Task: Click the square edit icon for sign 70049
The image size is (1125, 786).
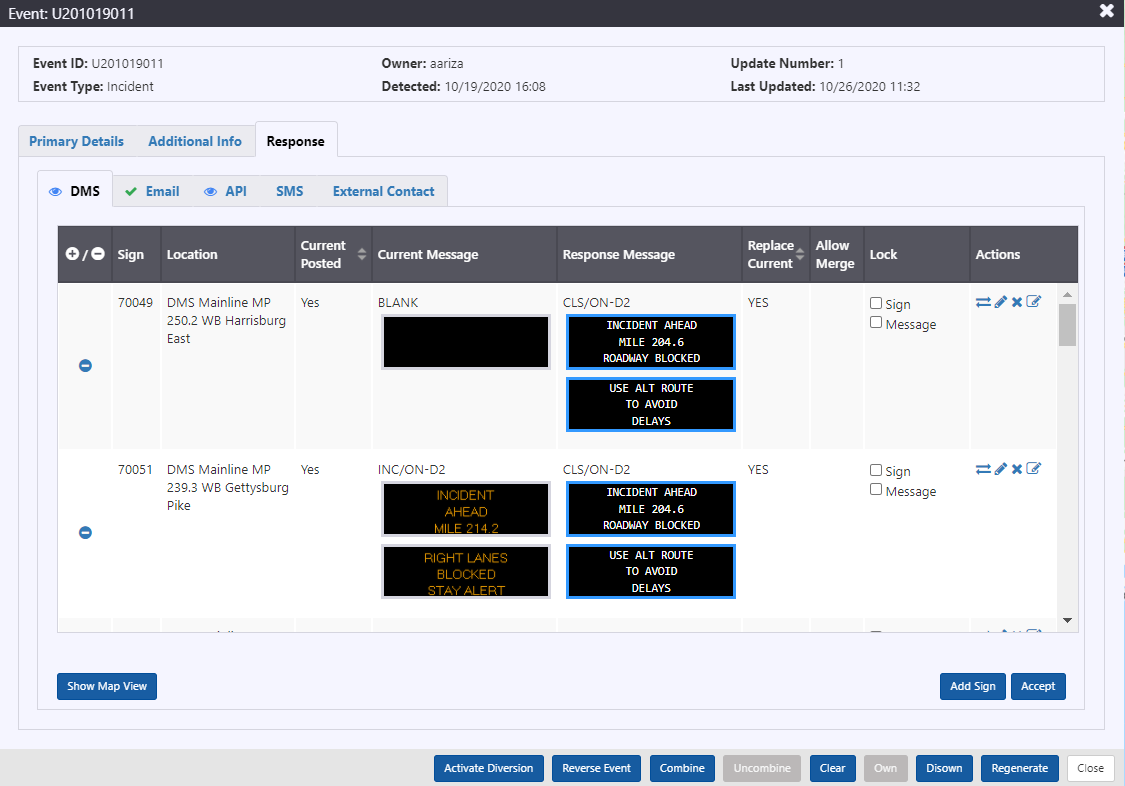Action: click(x=1033, y=301)
